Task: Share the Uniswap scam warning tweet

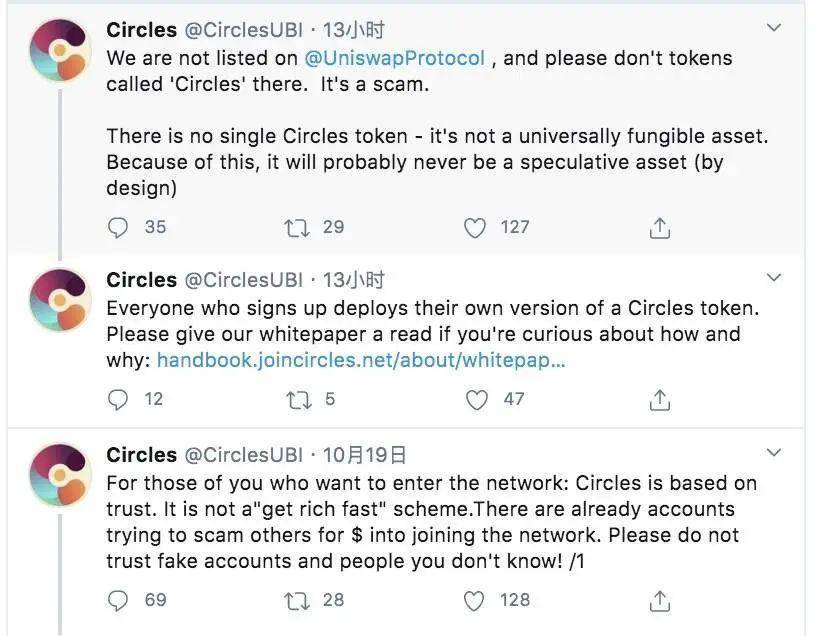Action: pyautogui.click(x=659, y=228)
